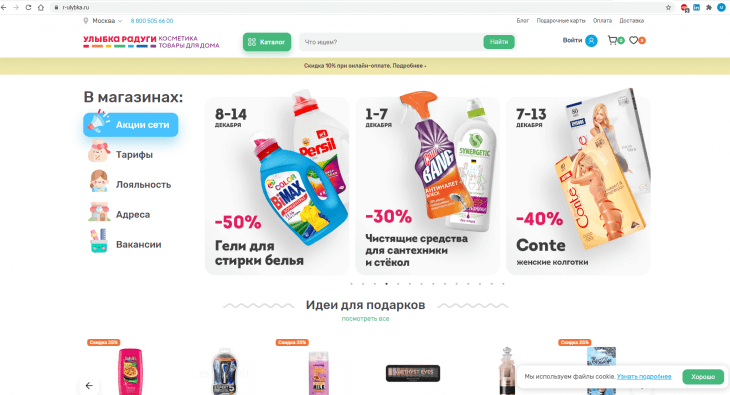The width and height of the screenshot is (730, 395).
Task: Select the first carousel pagination dot
Action: click(351, 284)
